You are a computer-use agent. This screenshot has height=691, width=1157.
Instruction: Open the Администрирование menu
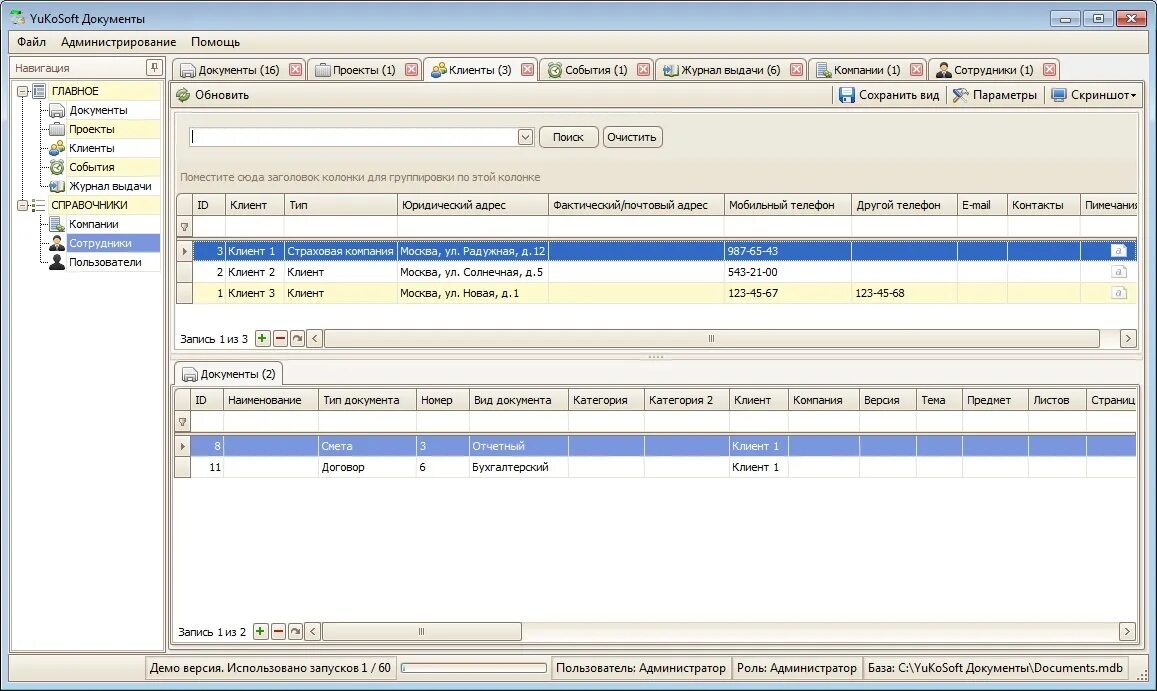point(118,42)
